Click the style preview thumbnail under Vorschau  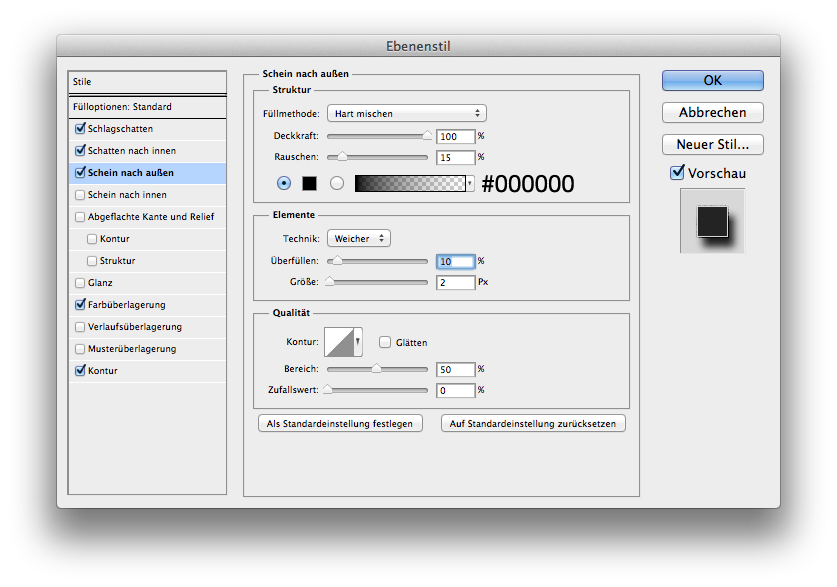coord(712,220)
